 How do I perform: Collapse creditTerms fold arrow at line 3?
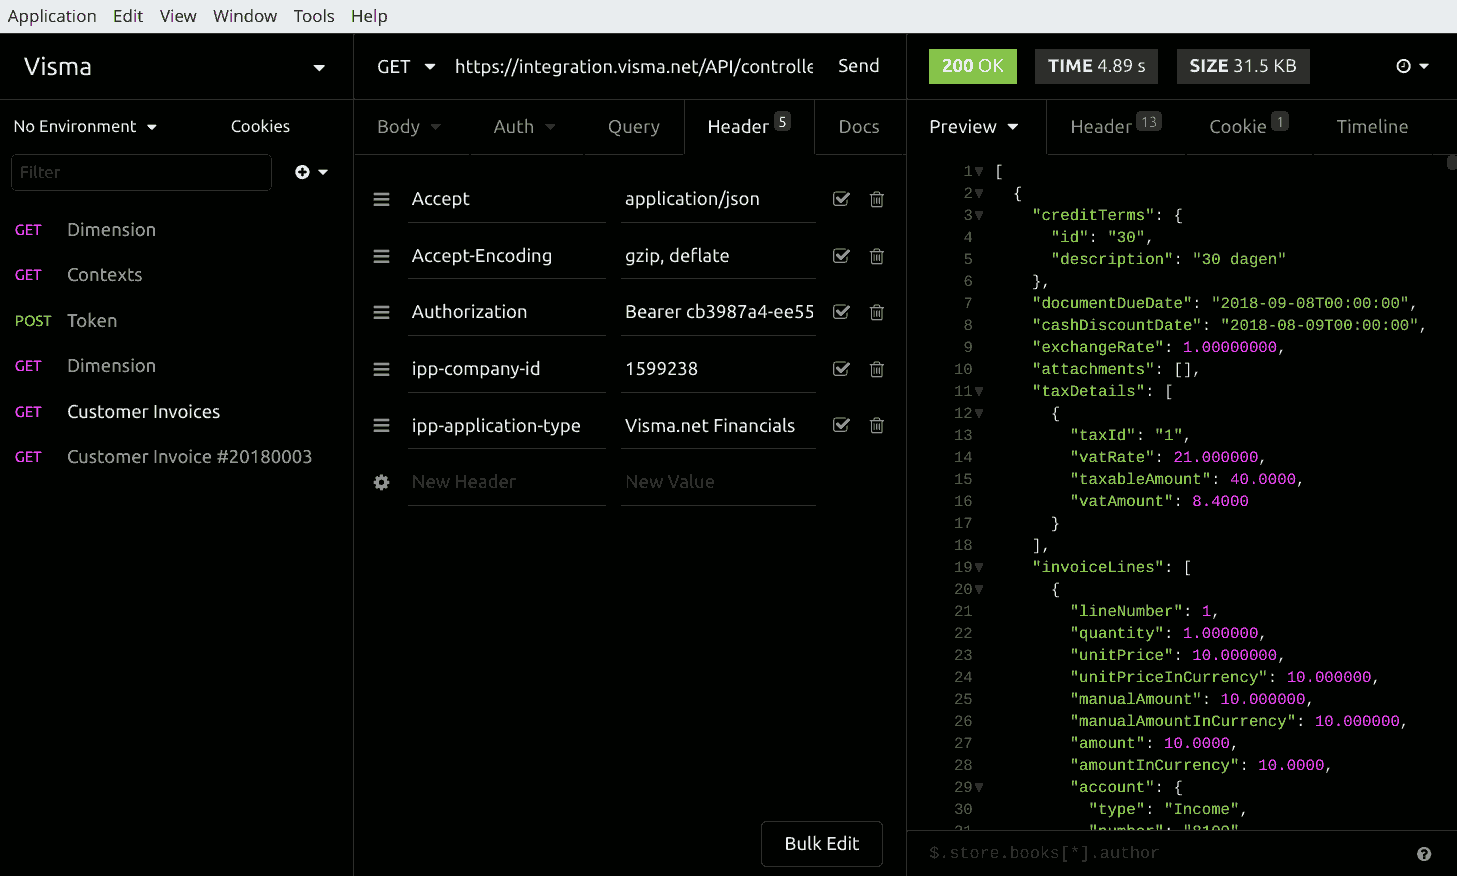tap(979, 215)
